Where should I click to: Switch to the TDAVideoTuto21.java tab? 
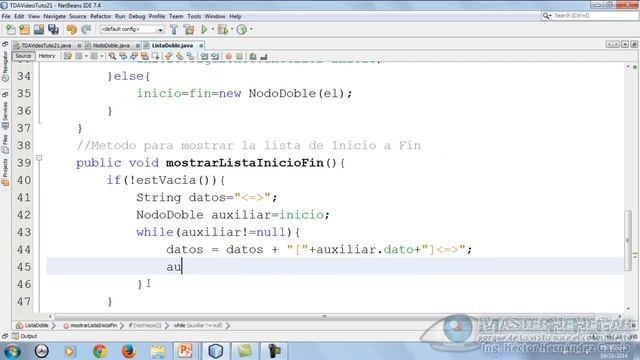pyautogui.click(x=46, y=45)
